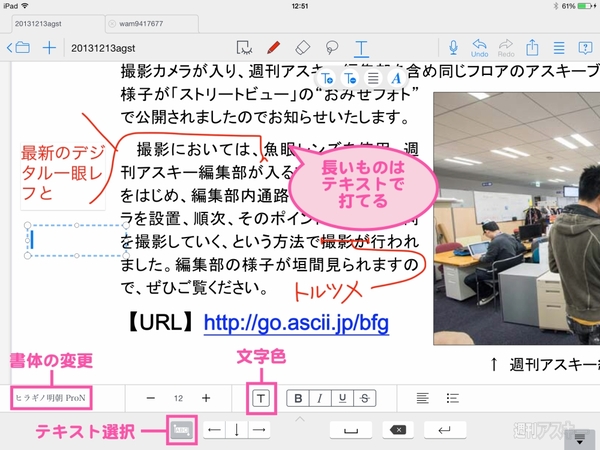This screenshot has width=600, height=450.
Task: Open the share export icon
Action: (532, 47)
